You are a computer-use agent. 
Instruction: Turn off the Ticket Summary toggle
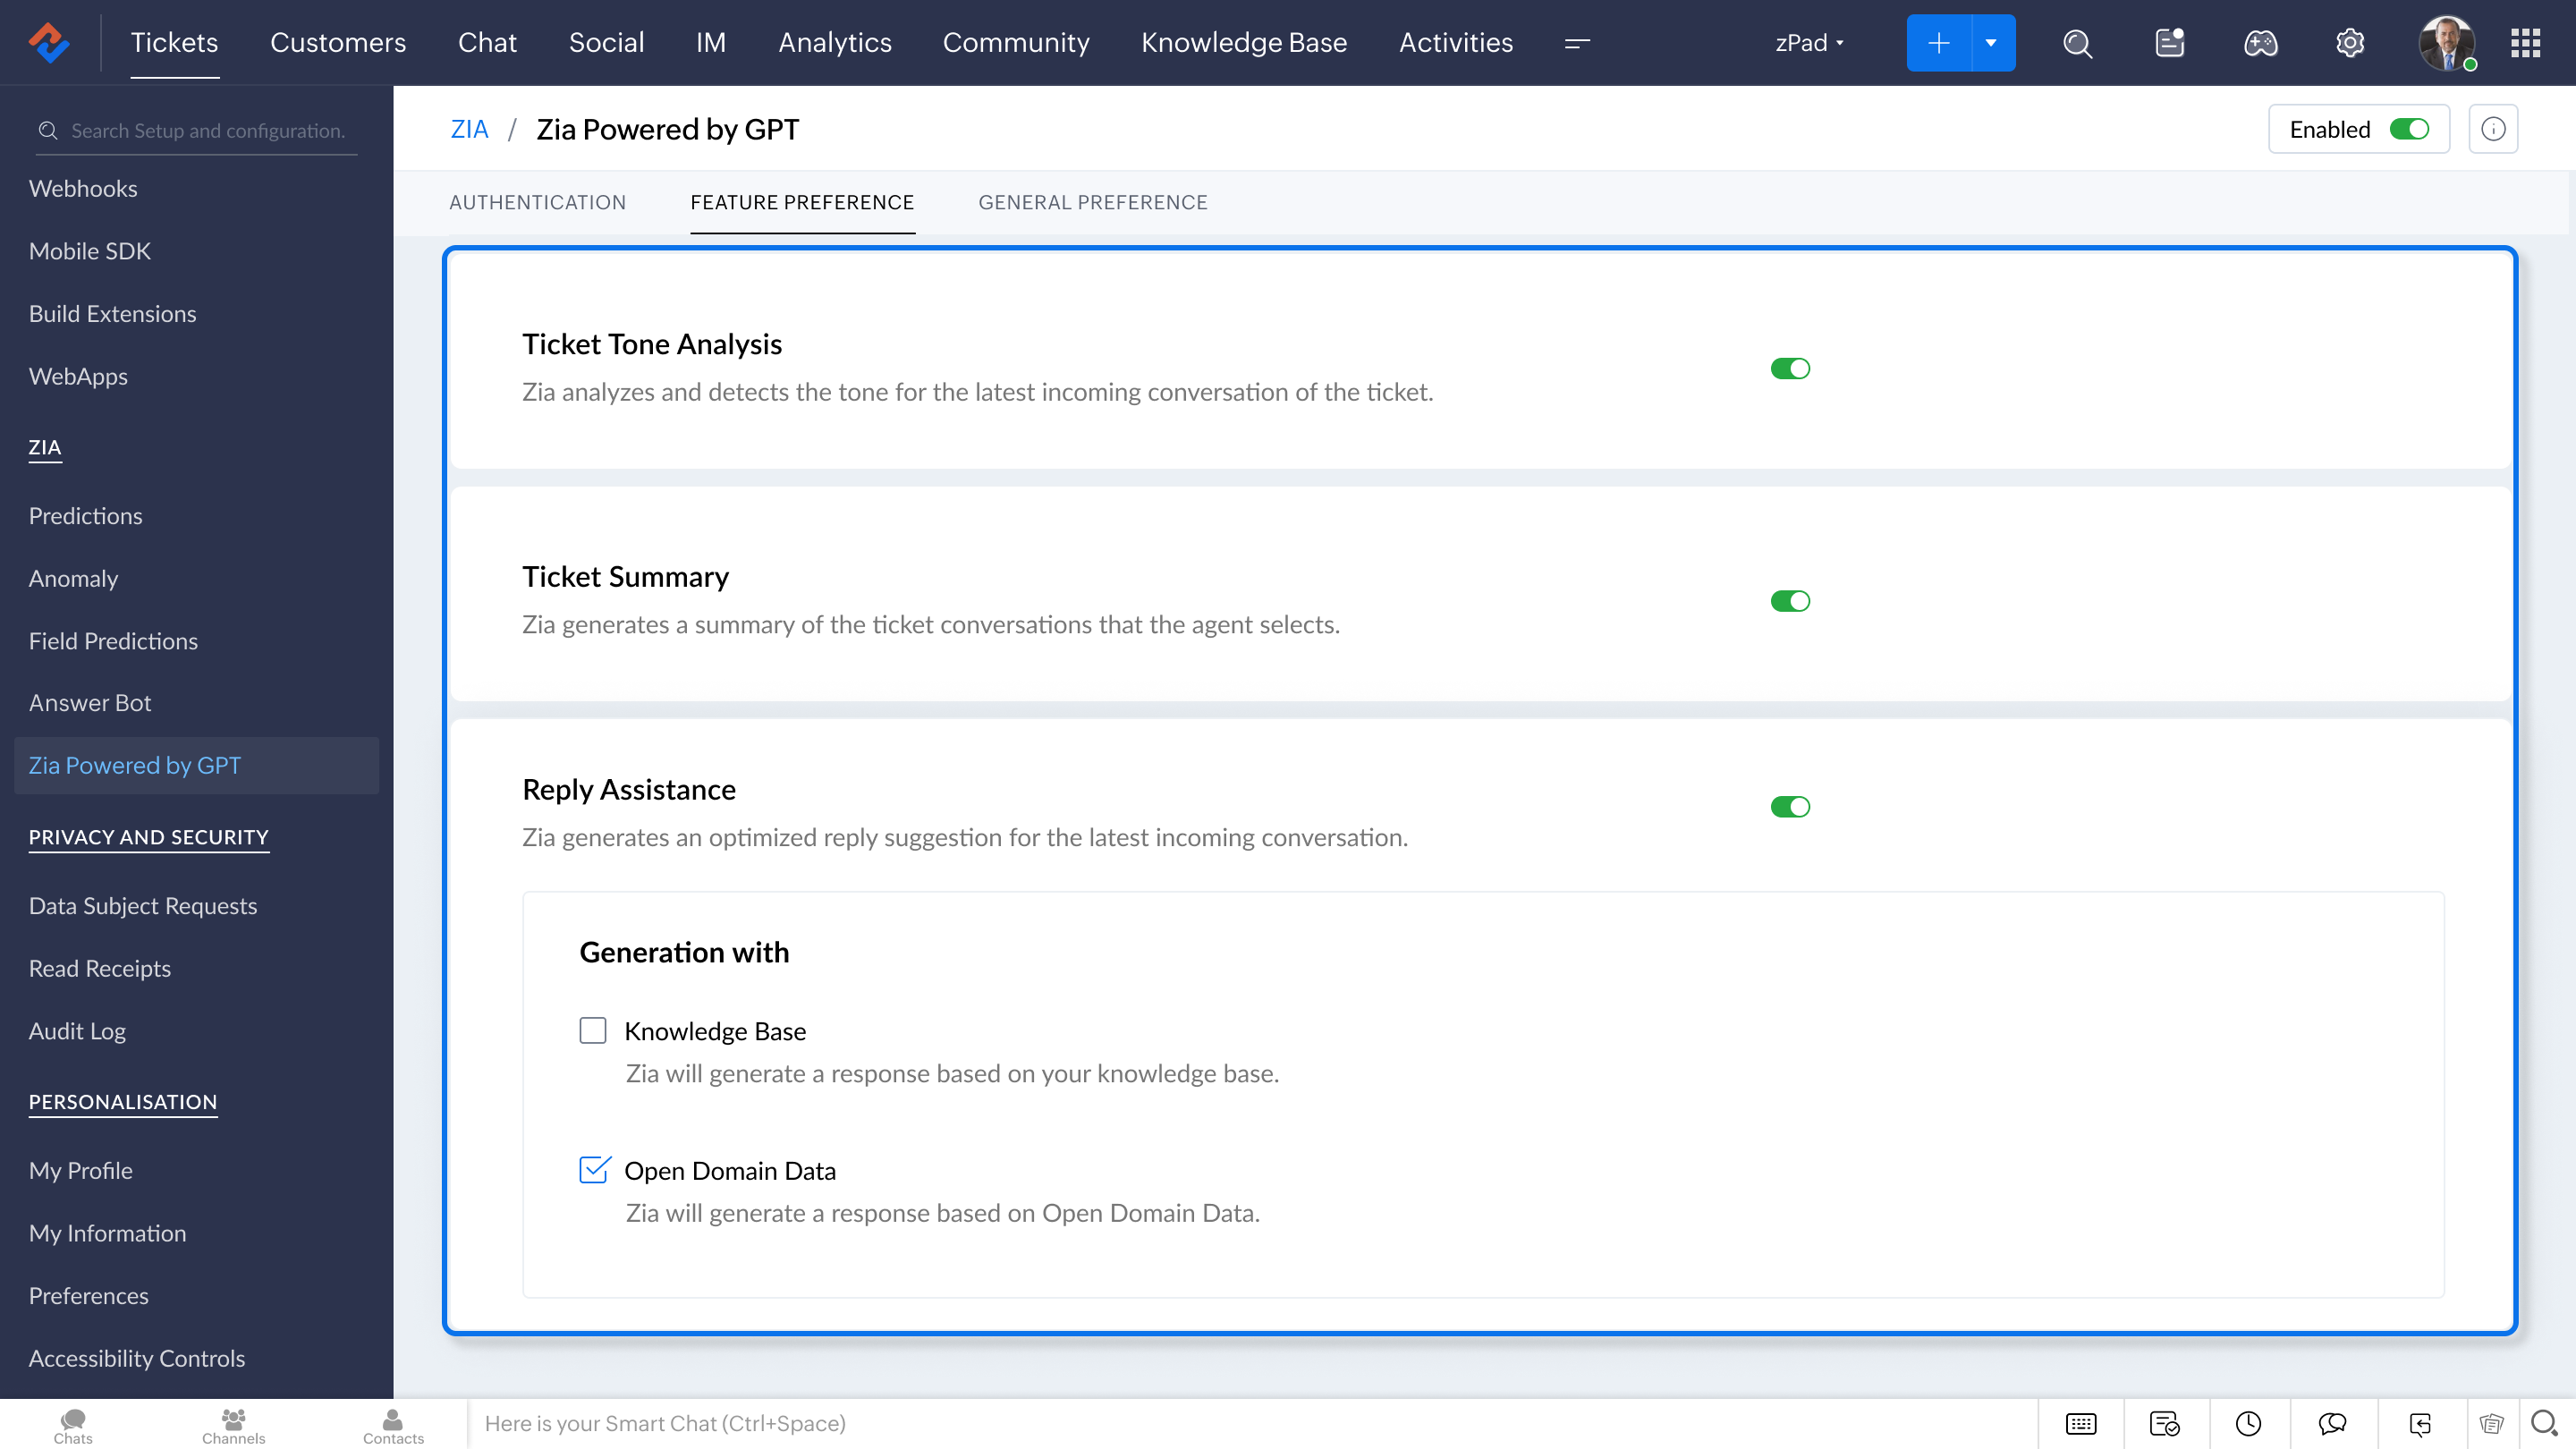pos(1789,601)
